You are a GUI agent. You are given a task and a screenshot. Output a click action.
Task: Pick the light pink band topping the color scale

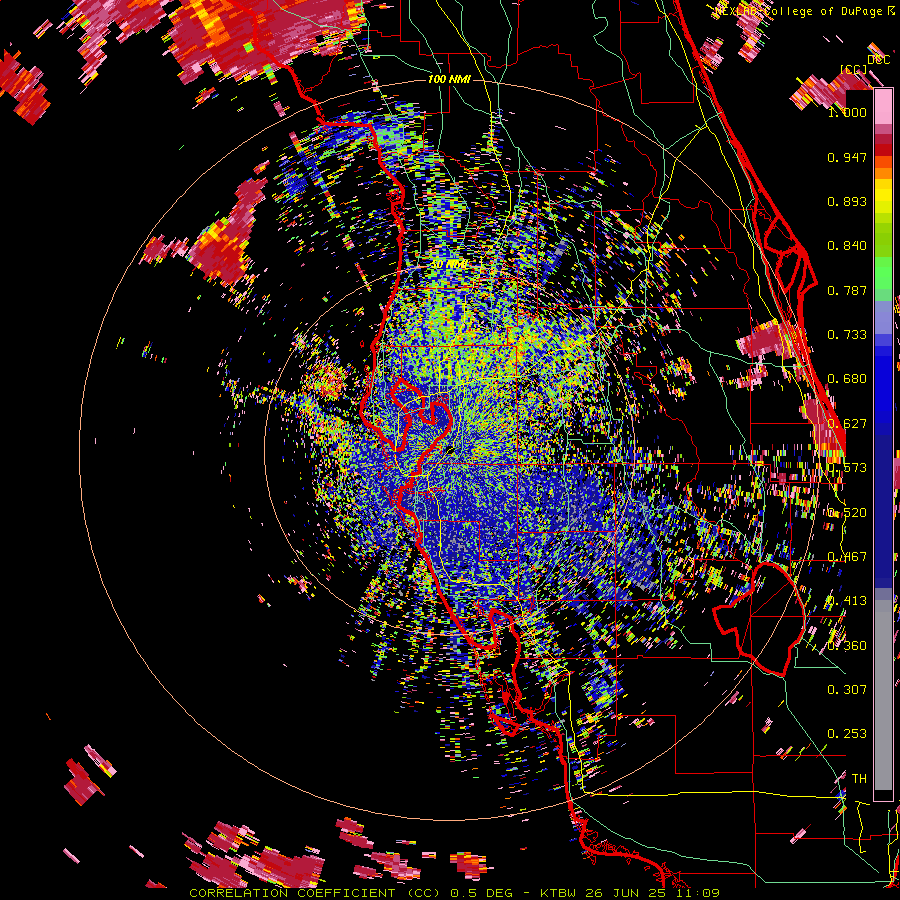pyautogui.click(x=883, y=107)
